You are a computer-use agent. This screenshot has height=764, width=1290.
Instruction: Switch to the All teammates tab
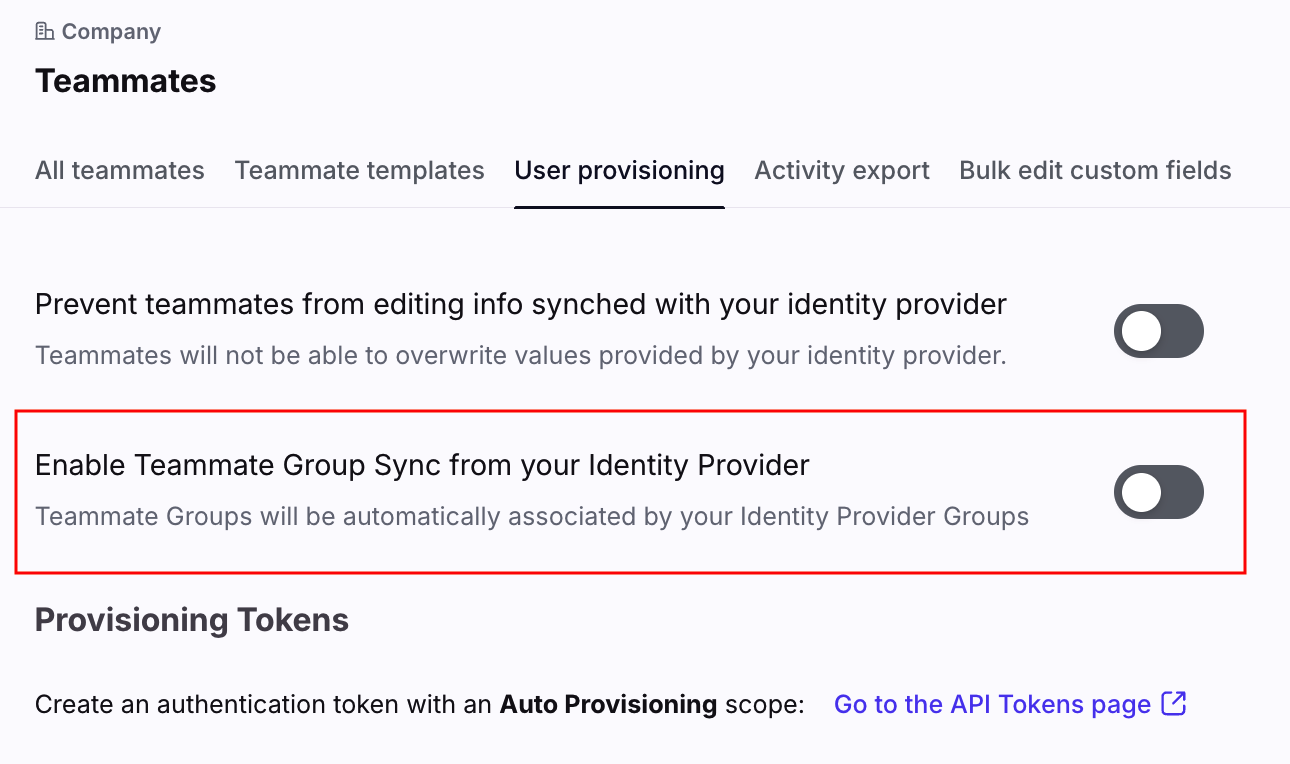coord(119,171)
